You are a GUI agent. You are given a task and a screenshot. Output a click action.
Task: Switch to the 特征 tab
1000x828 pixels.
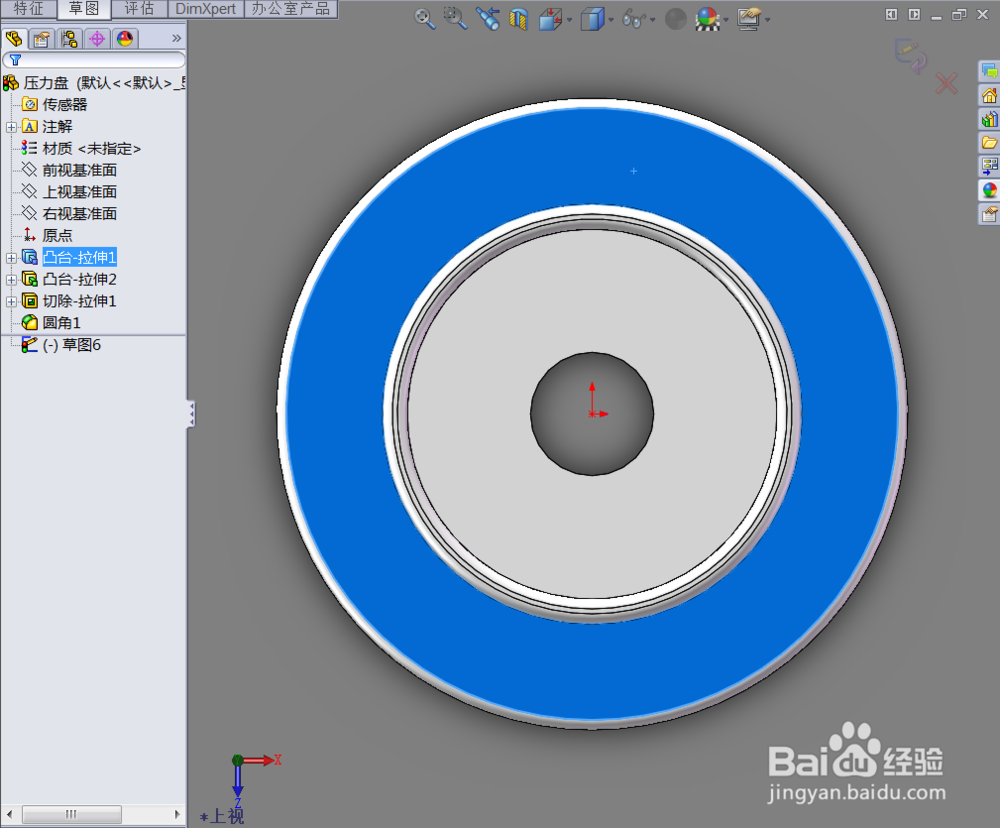(x=29, y=8)
